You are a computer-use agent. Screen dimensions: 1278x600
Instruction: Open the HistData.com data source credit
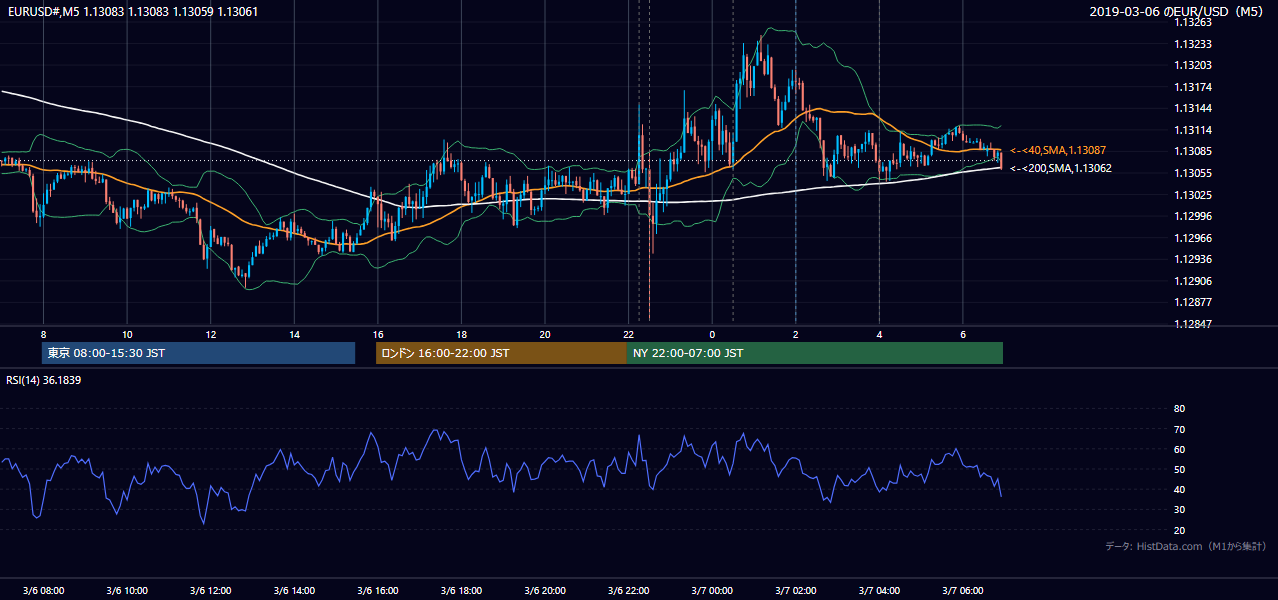[x=1186, y=546]
